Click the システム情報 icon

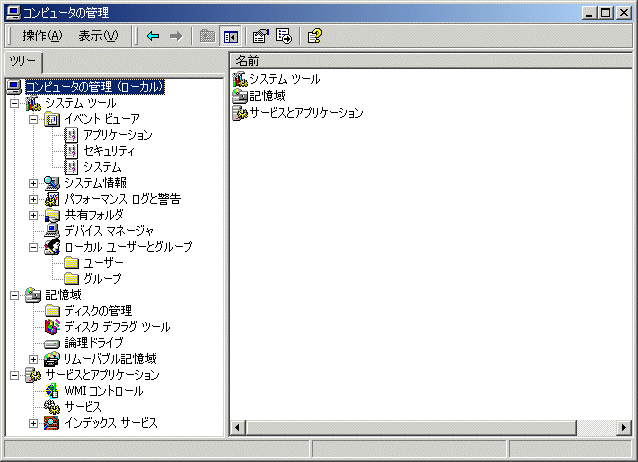tap(52, 183)
